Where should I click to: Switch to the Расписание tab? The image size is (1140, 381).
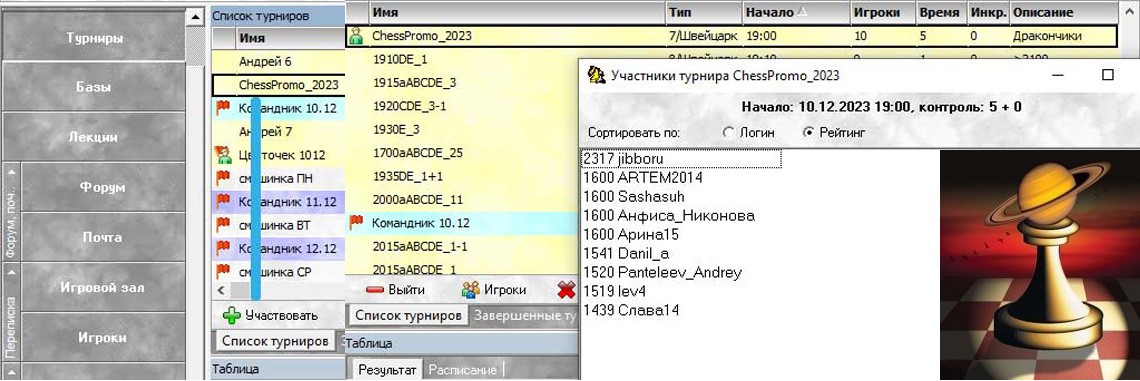[x=462, y=369]
